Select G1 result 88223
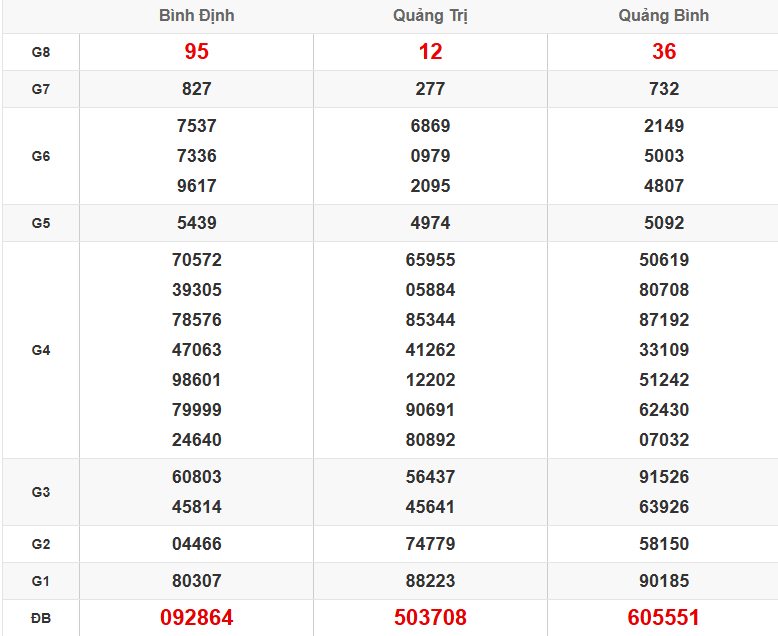This screenshot has width=778, height=636. (430, 581)
